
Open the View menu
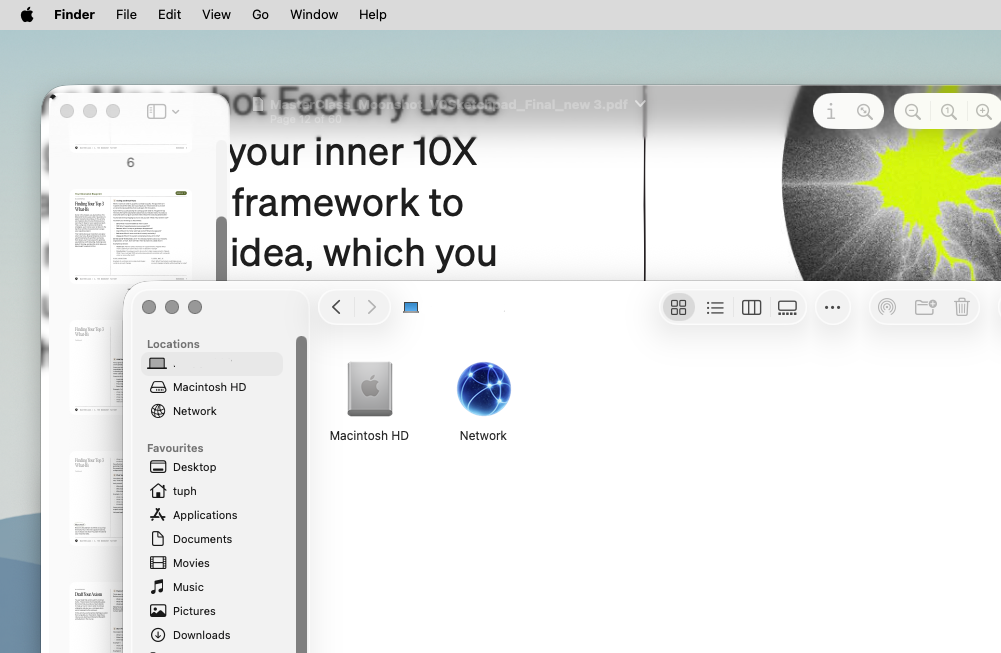point(216,14)
